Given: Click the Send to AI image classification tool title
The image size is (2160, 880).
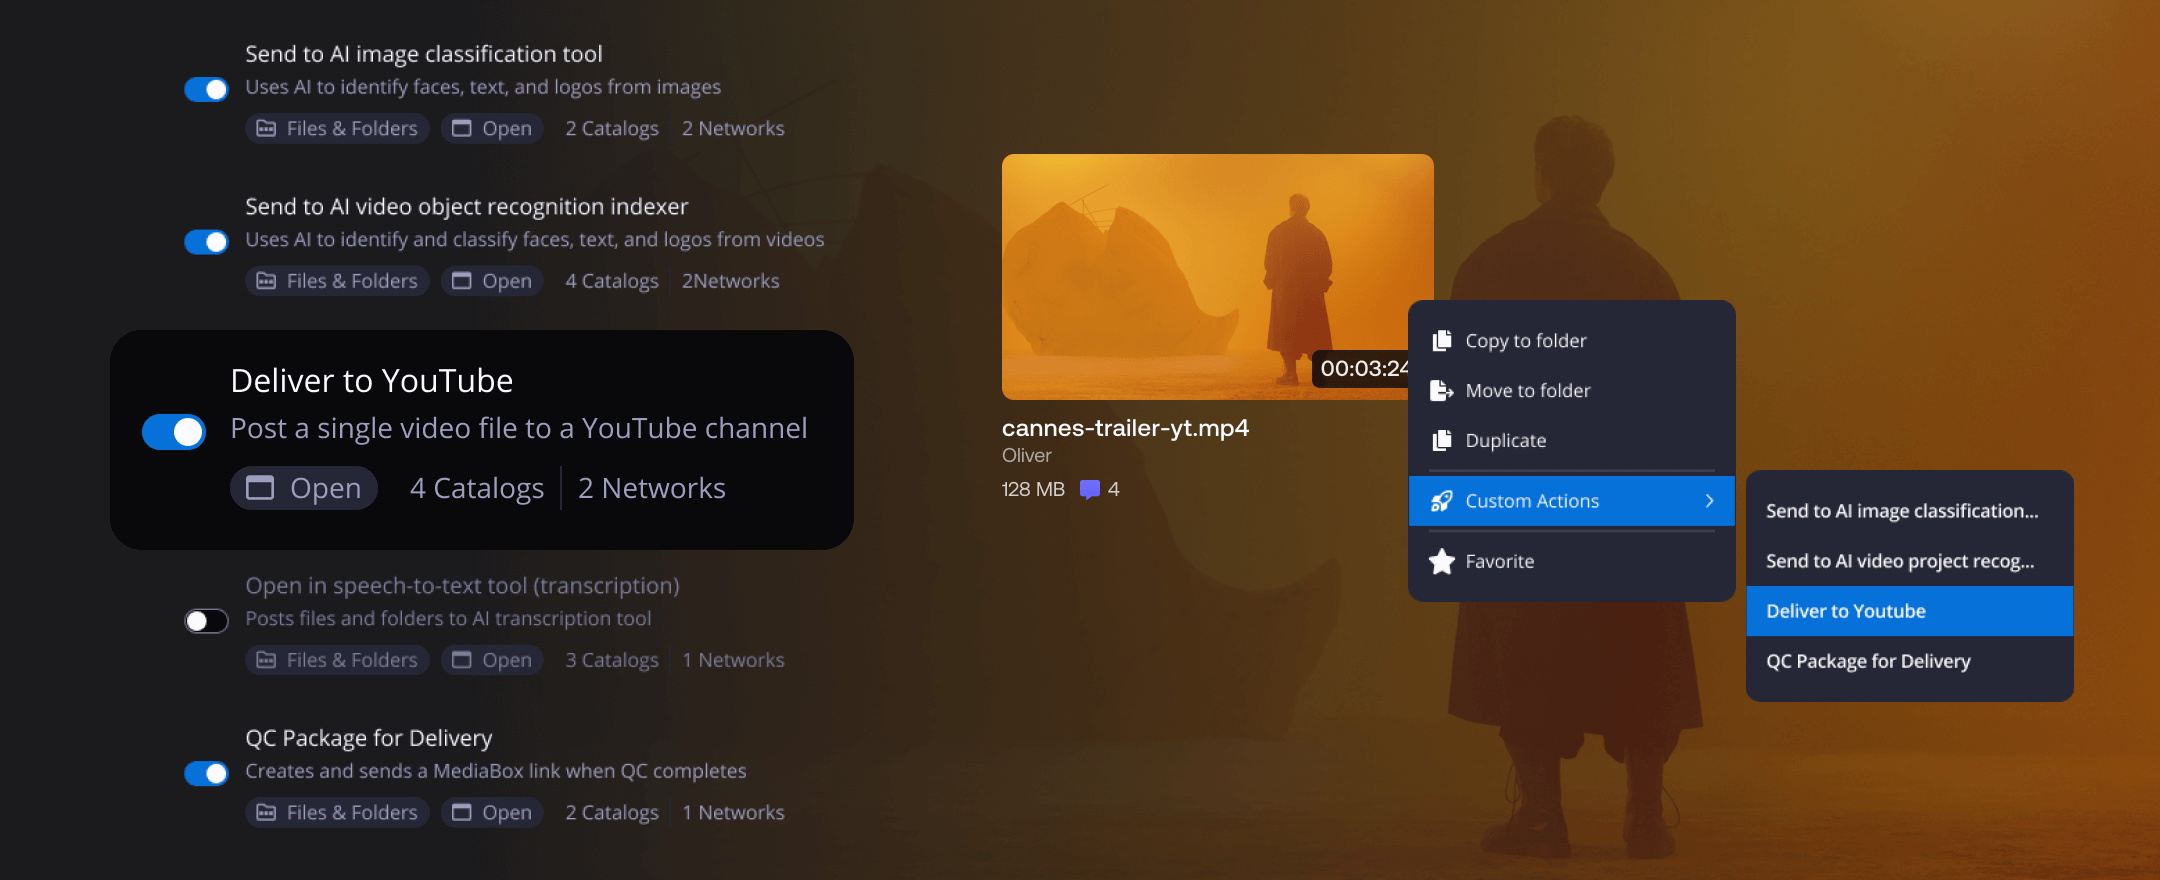Looking at the screenshot, I should point(424,54).
